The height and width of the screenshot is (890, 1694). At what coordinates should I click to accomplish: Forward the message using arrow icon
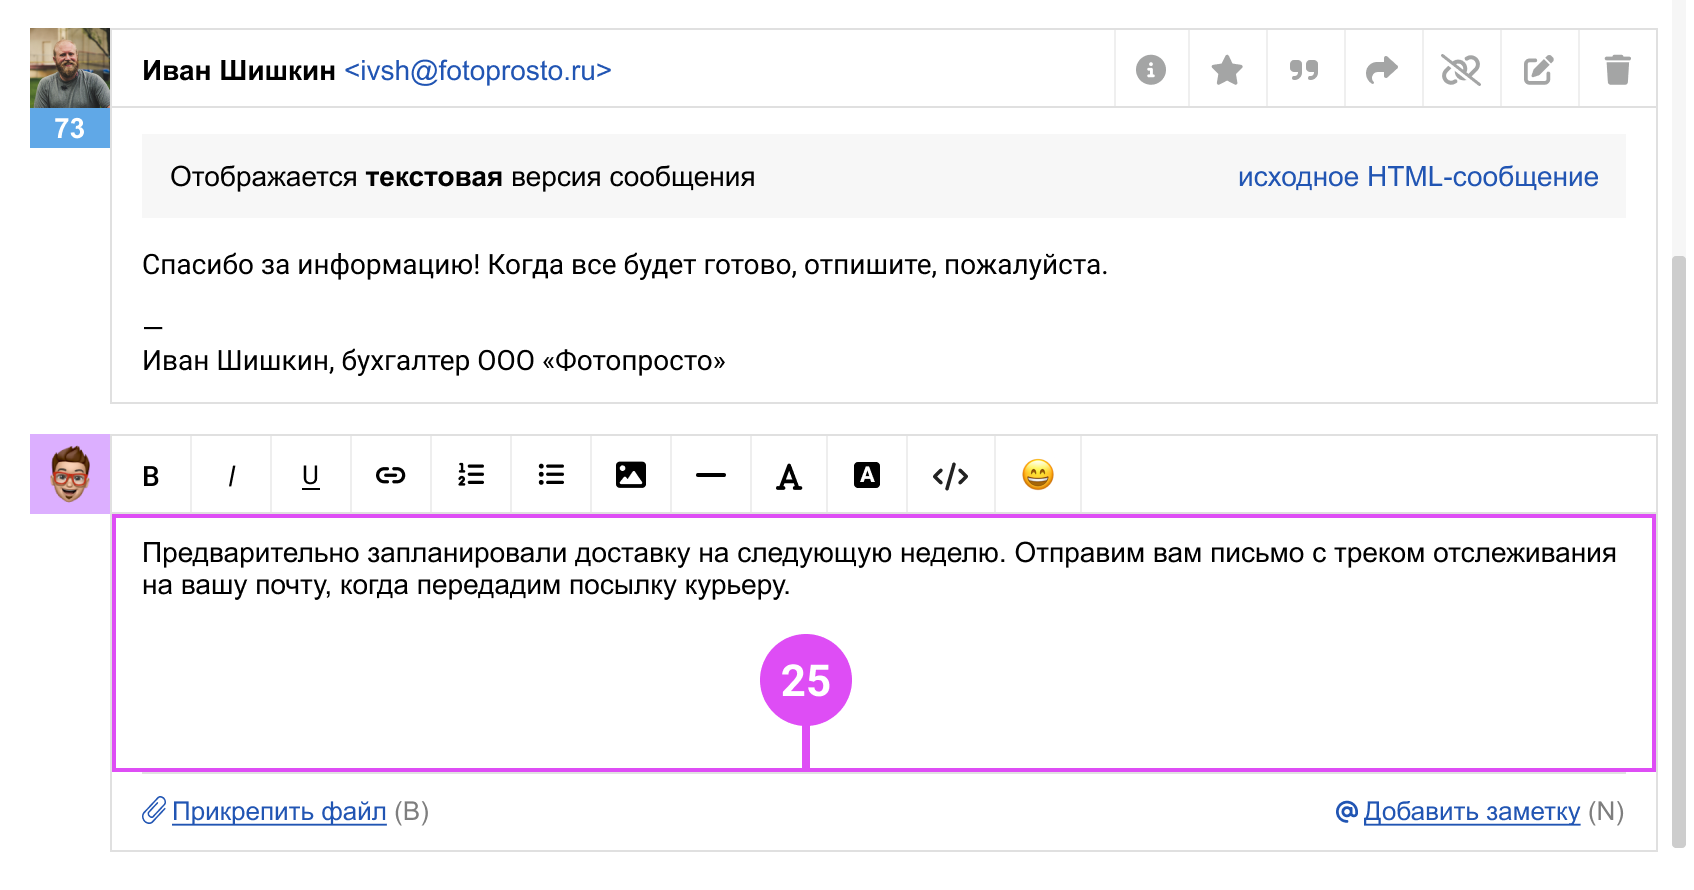(1382, 70)
